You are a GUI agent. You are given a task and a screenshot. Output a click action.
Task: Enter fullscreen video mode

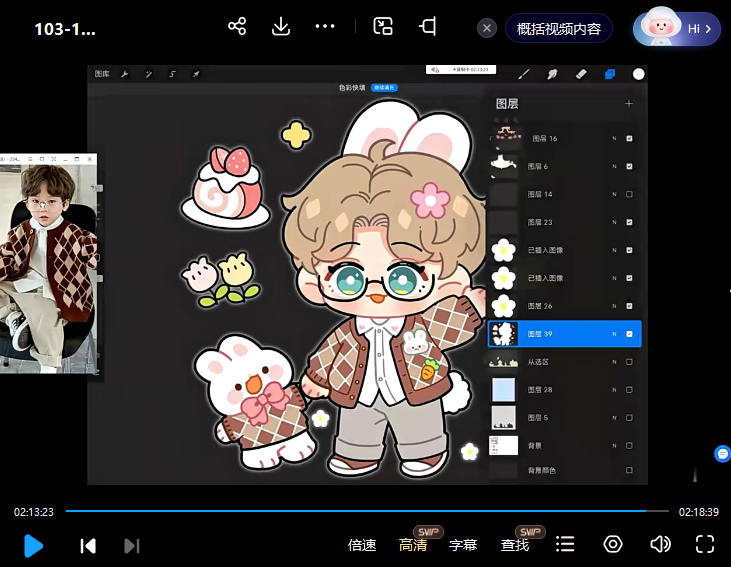coord(705,544)
